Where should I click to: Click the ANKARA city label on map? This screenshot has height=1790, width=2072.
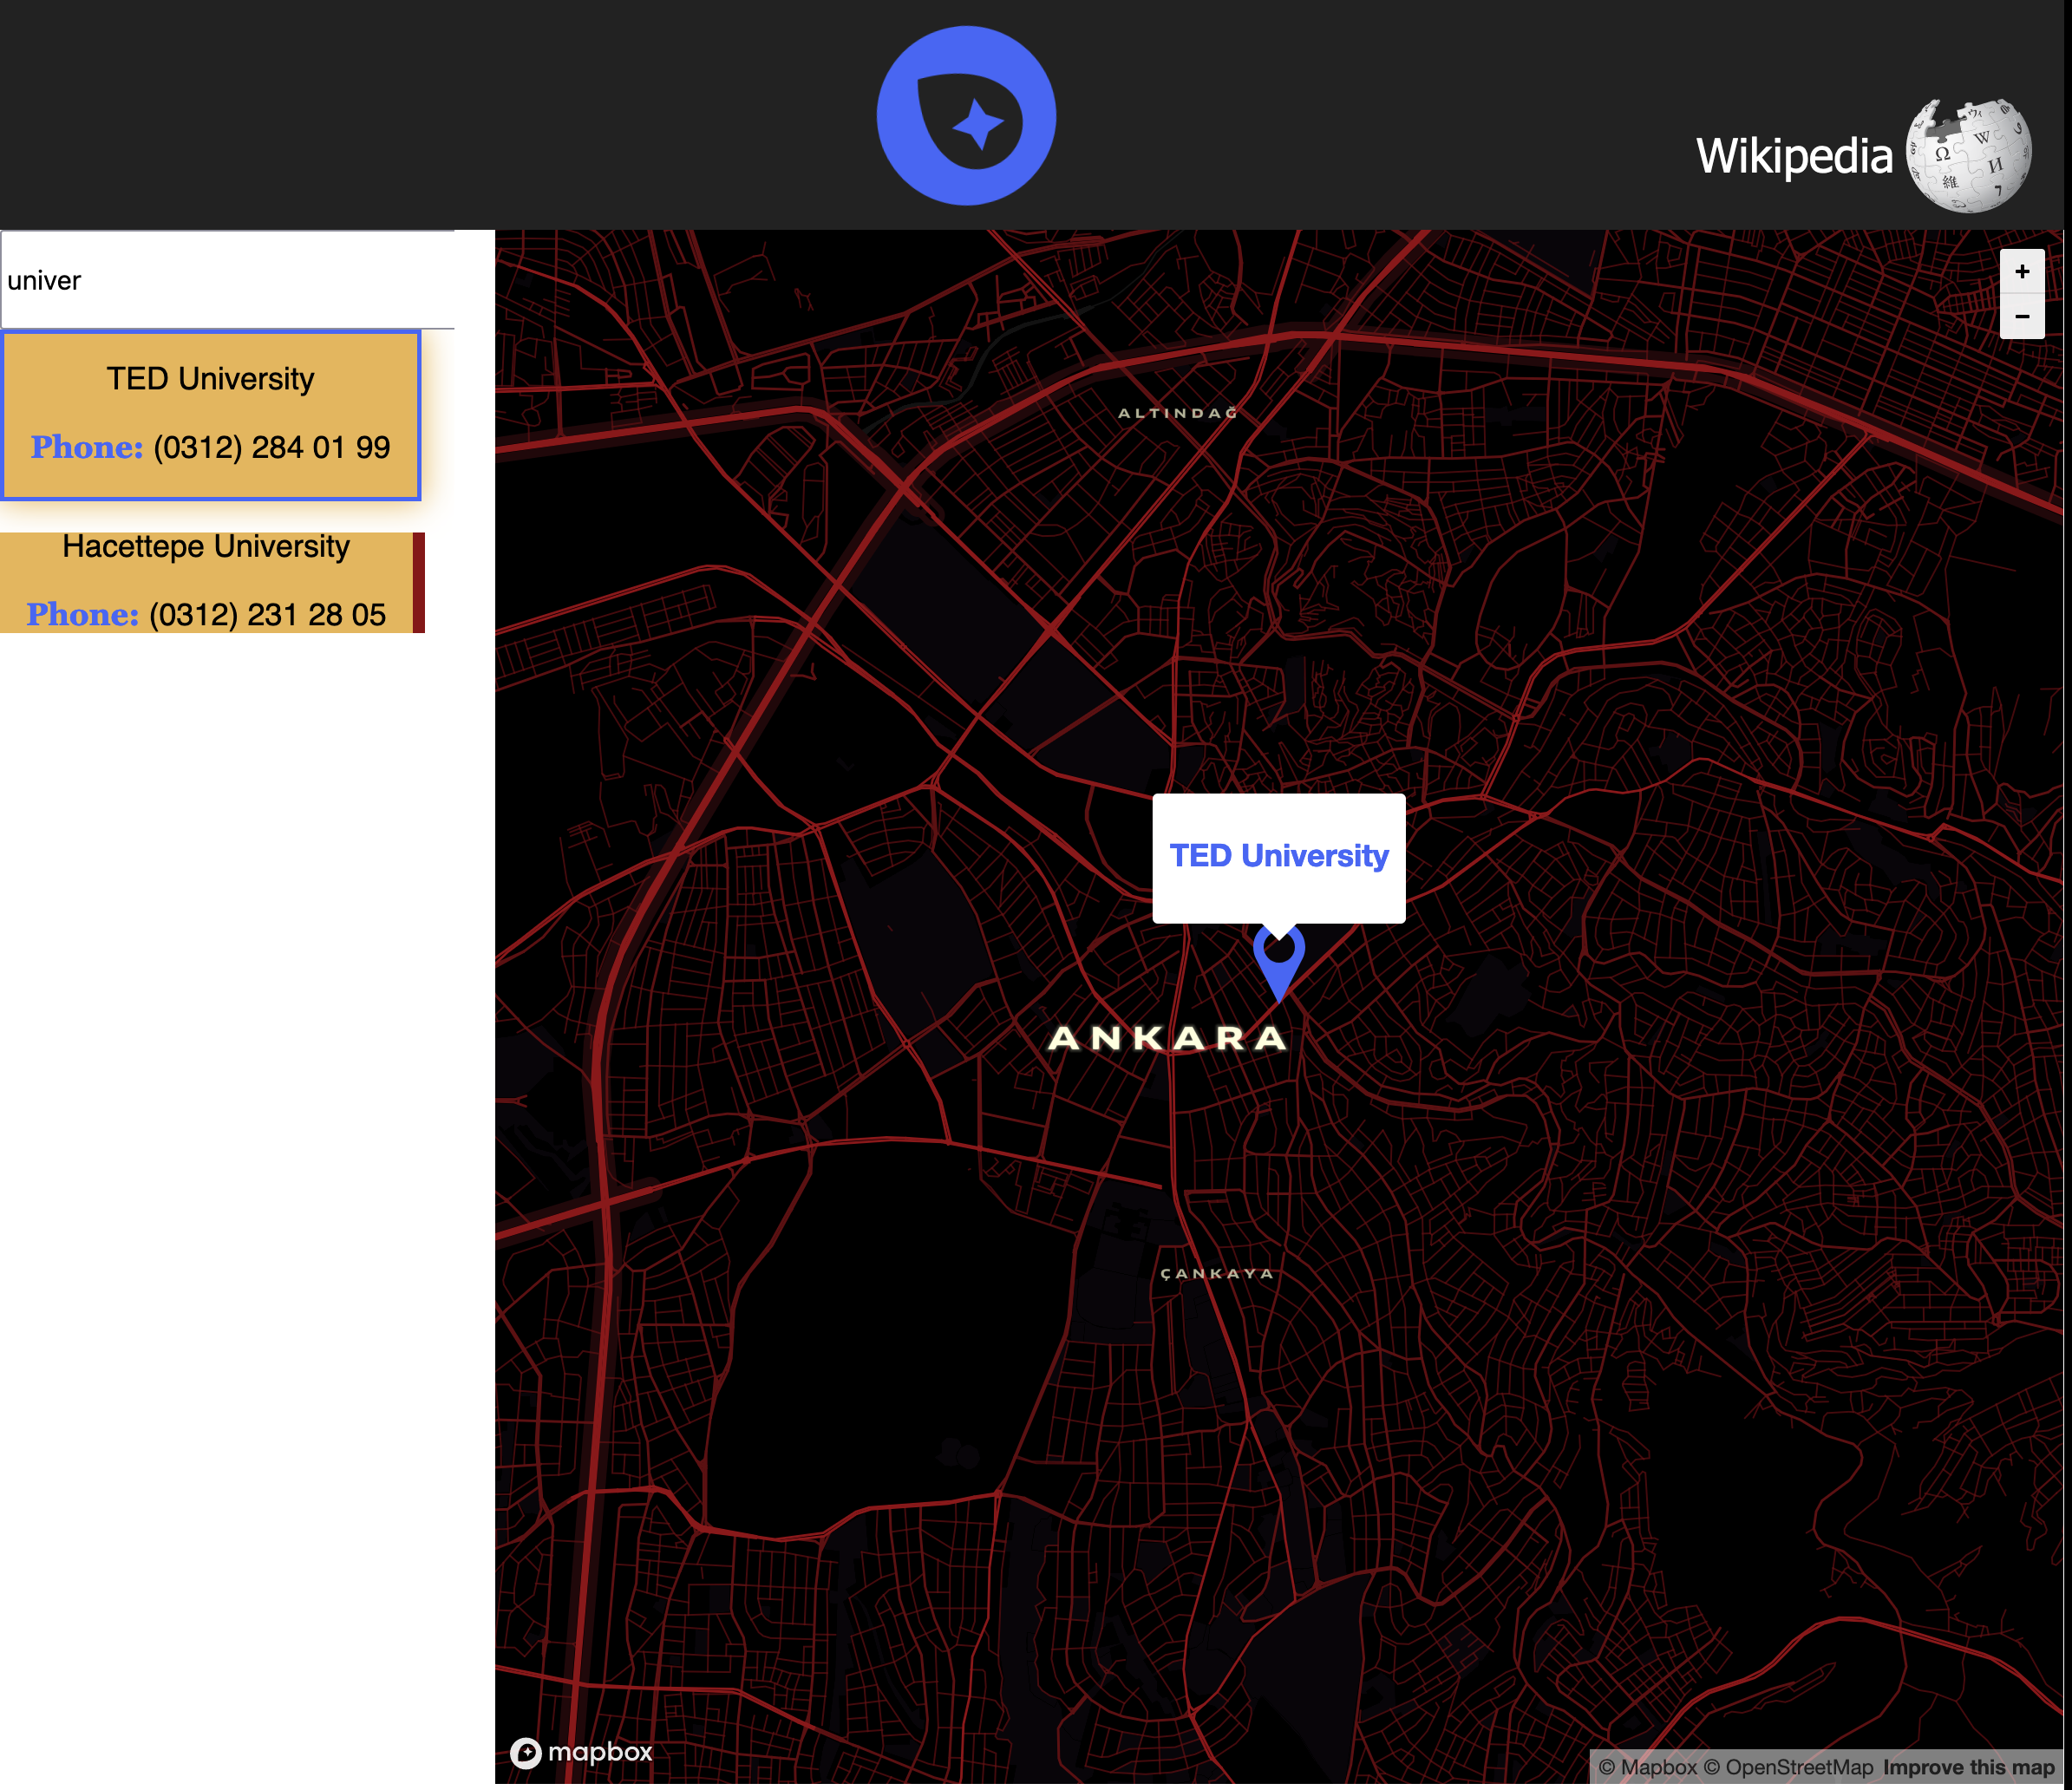tap(1167, 1038)
